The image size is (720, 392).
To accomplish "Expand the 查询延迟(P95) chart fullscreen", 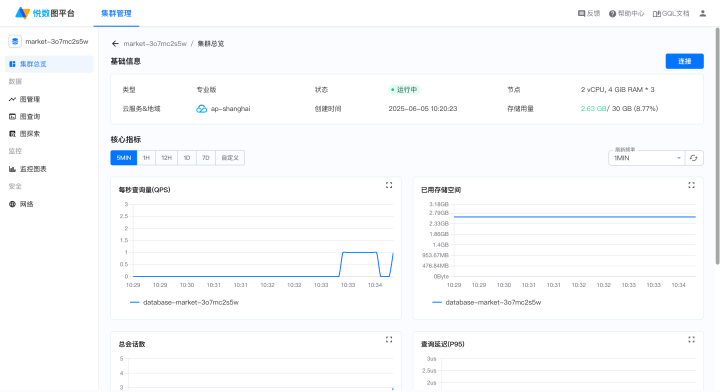I will click(691, 339).
